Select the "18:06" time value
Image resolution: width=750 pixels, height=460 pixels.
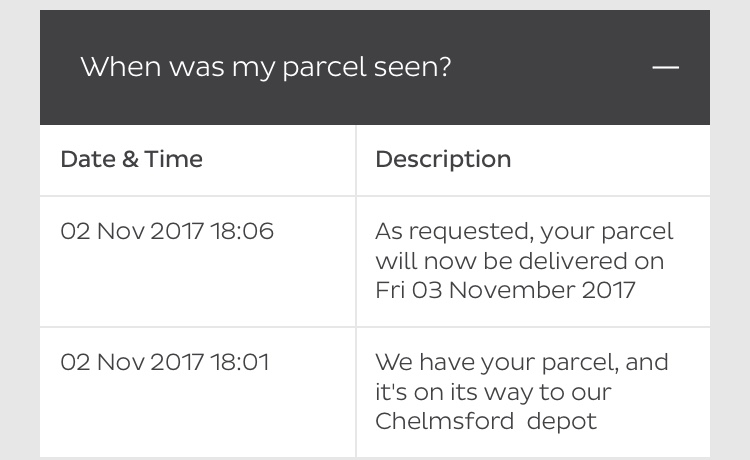242,231
